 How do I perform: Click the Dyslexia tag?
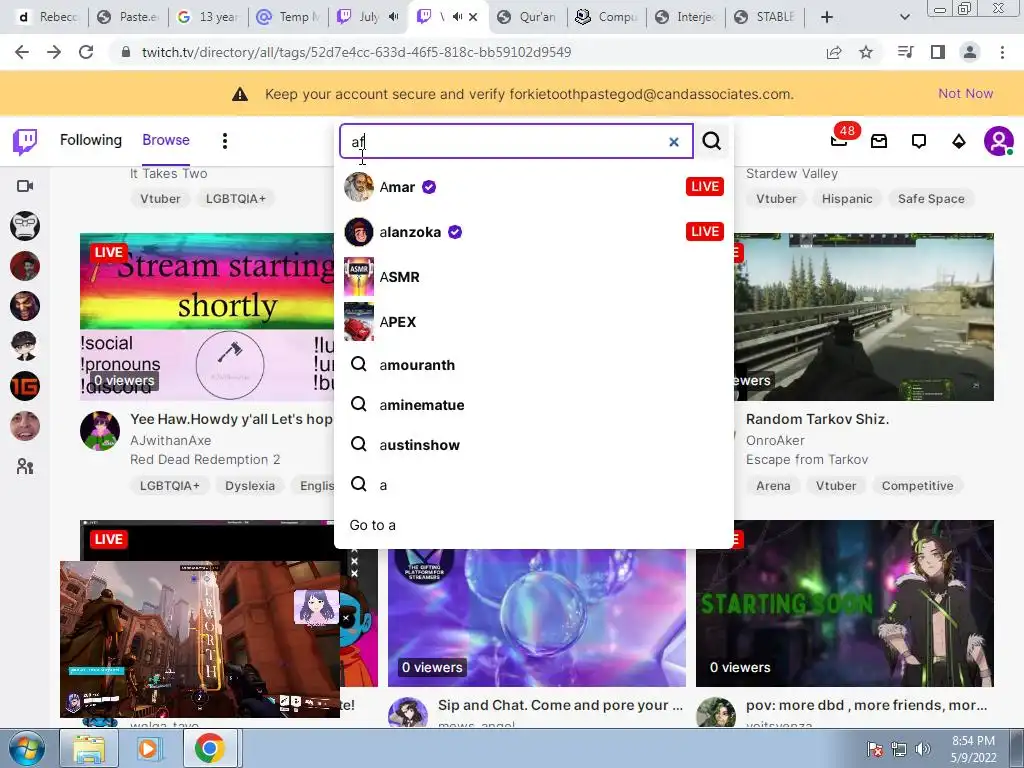pos(250,486)
